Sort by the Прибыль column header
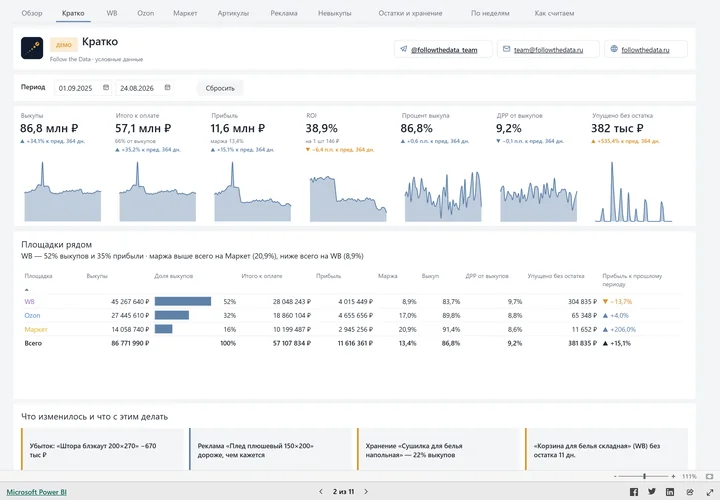The image size is (720, 500). click(x=328, y=276)
